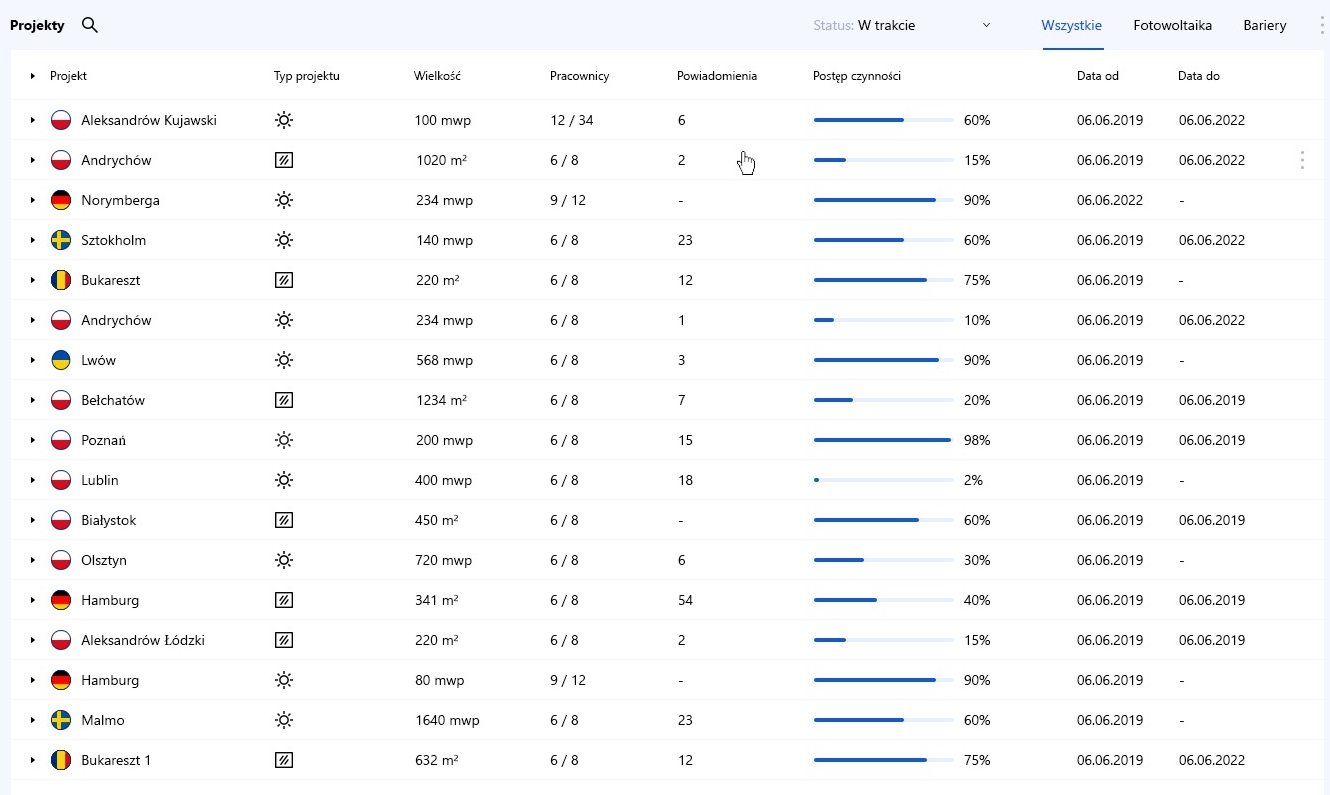Click notification count 54 in Hamburg row
This screenshot has width=1330, height=795.
tap(685, 600)
